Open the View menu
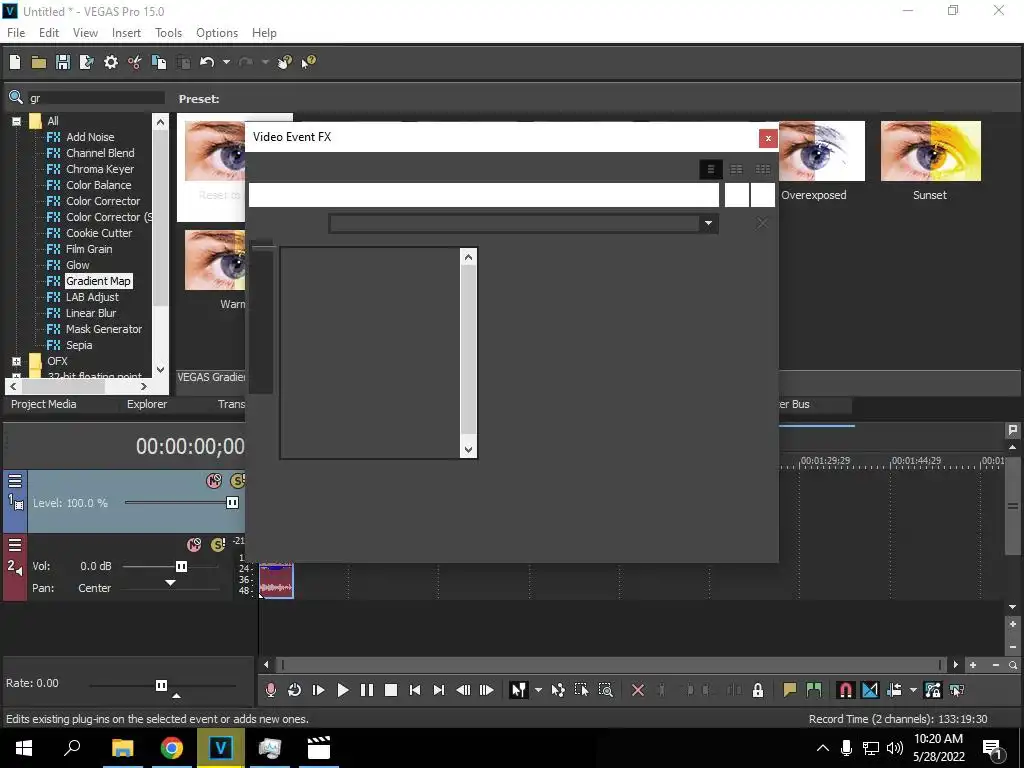Image resolution: width=1024 pixels, height=768 pixels. 86,33
